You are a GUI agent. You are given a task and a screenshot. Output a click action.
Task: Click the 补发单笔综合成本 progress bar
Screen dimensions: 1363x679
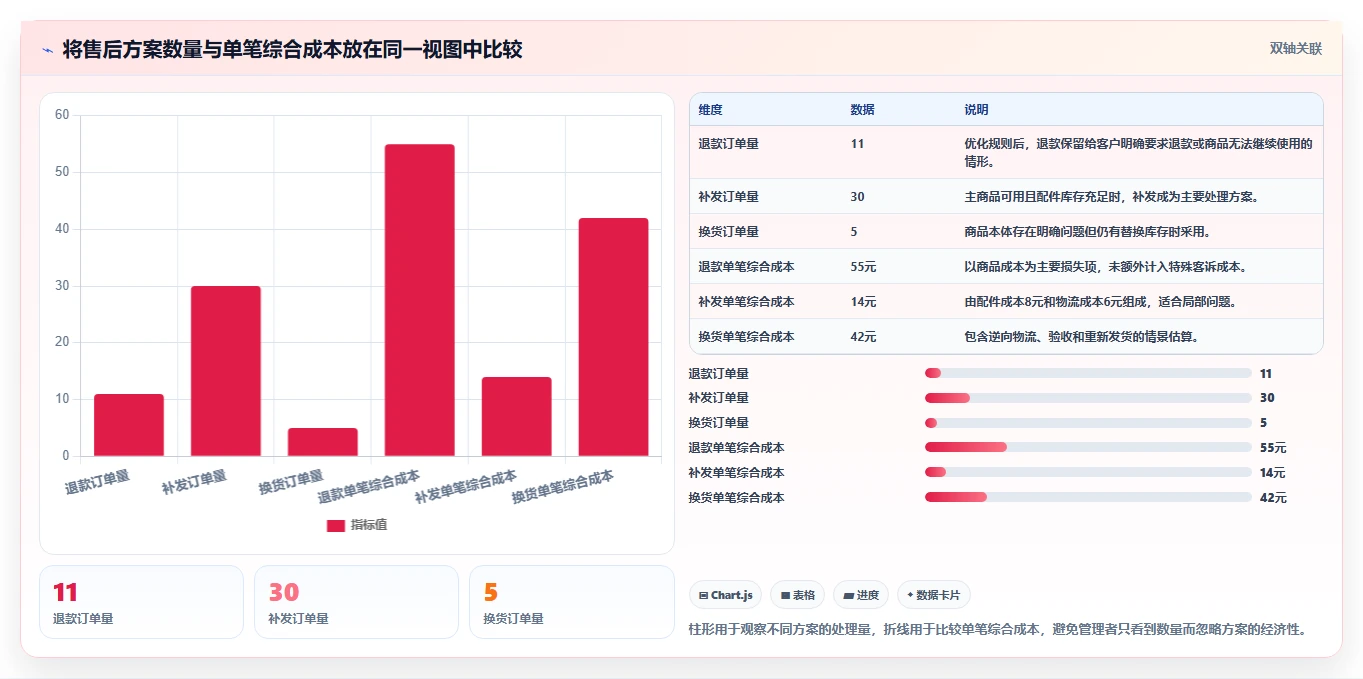1088,472
